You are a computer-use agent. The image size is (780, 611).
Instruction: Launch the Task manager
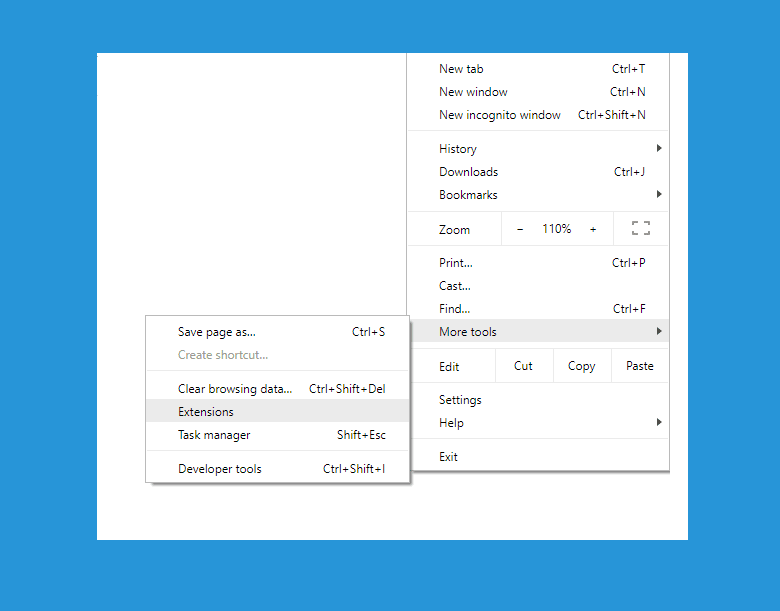[x=278, y=434]
